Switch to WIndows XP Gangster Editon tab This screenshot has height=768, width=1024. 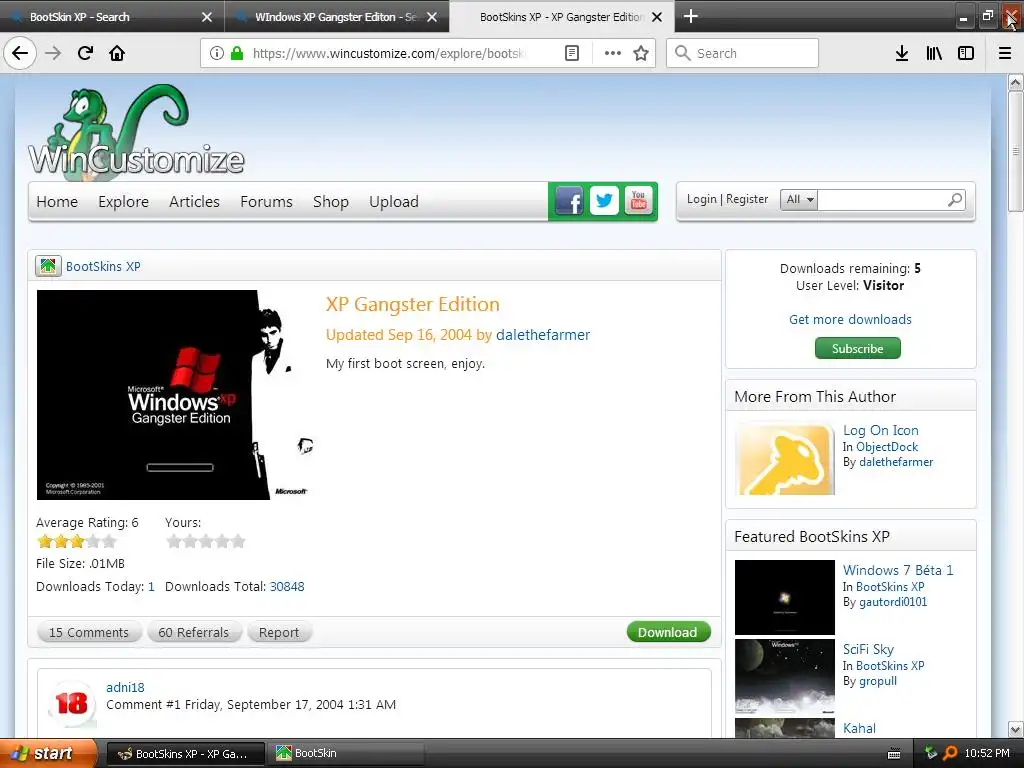(x=337, y=17)
